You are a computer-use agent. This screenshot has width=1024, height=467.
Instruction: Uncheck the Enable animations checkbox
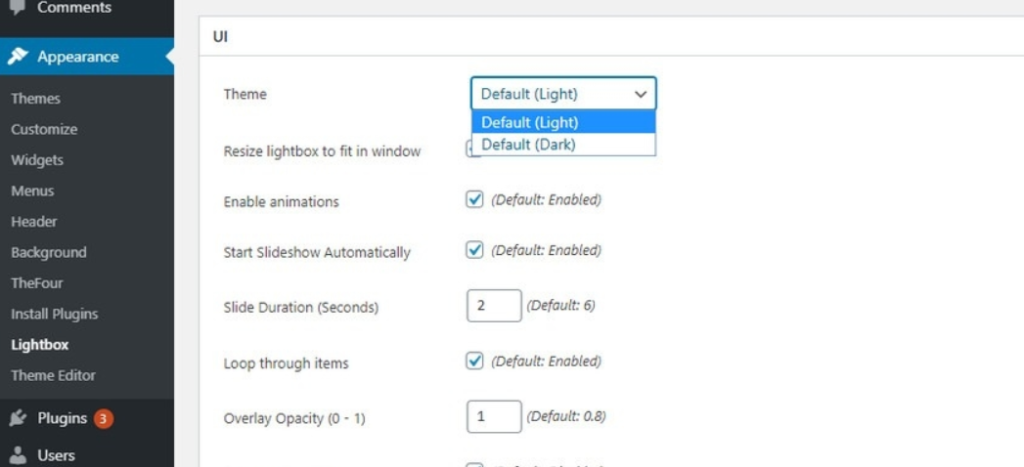474,200
